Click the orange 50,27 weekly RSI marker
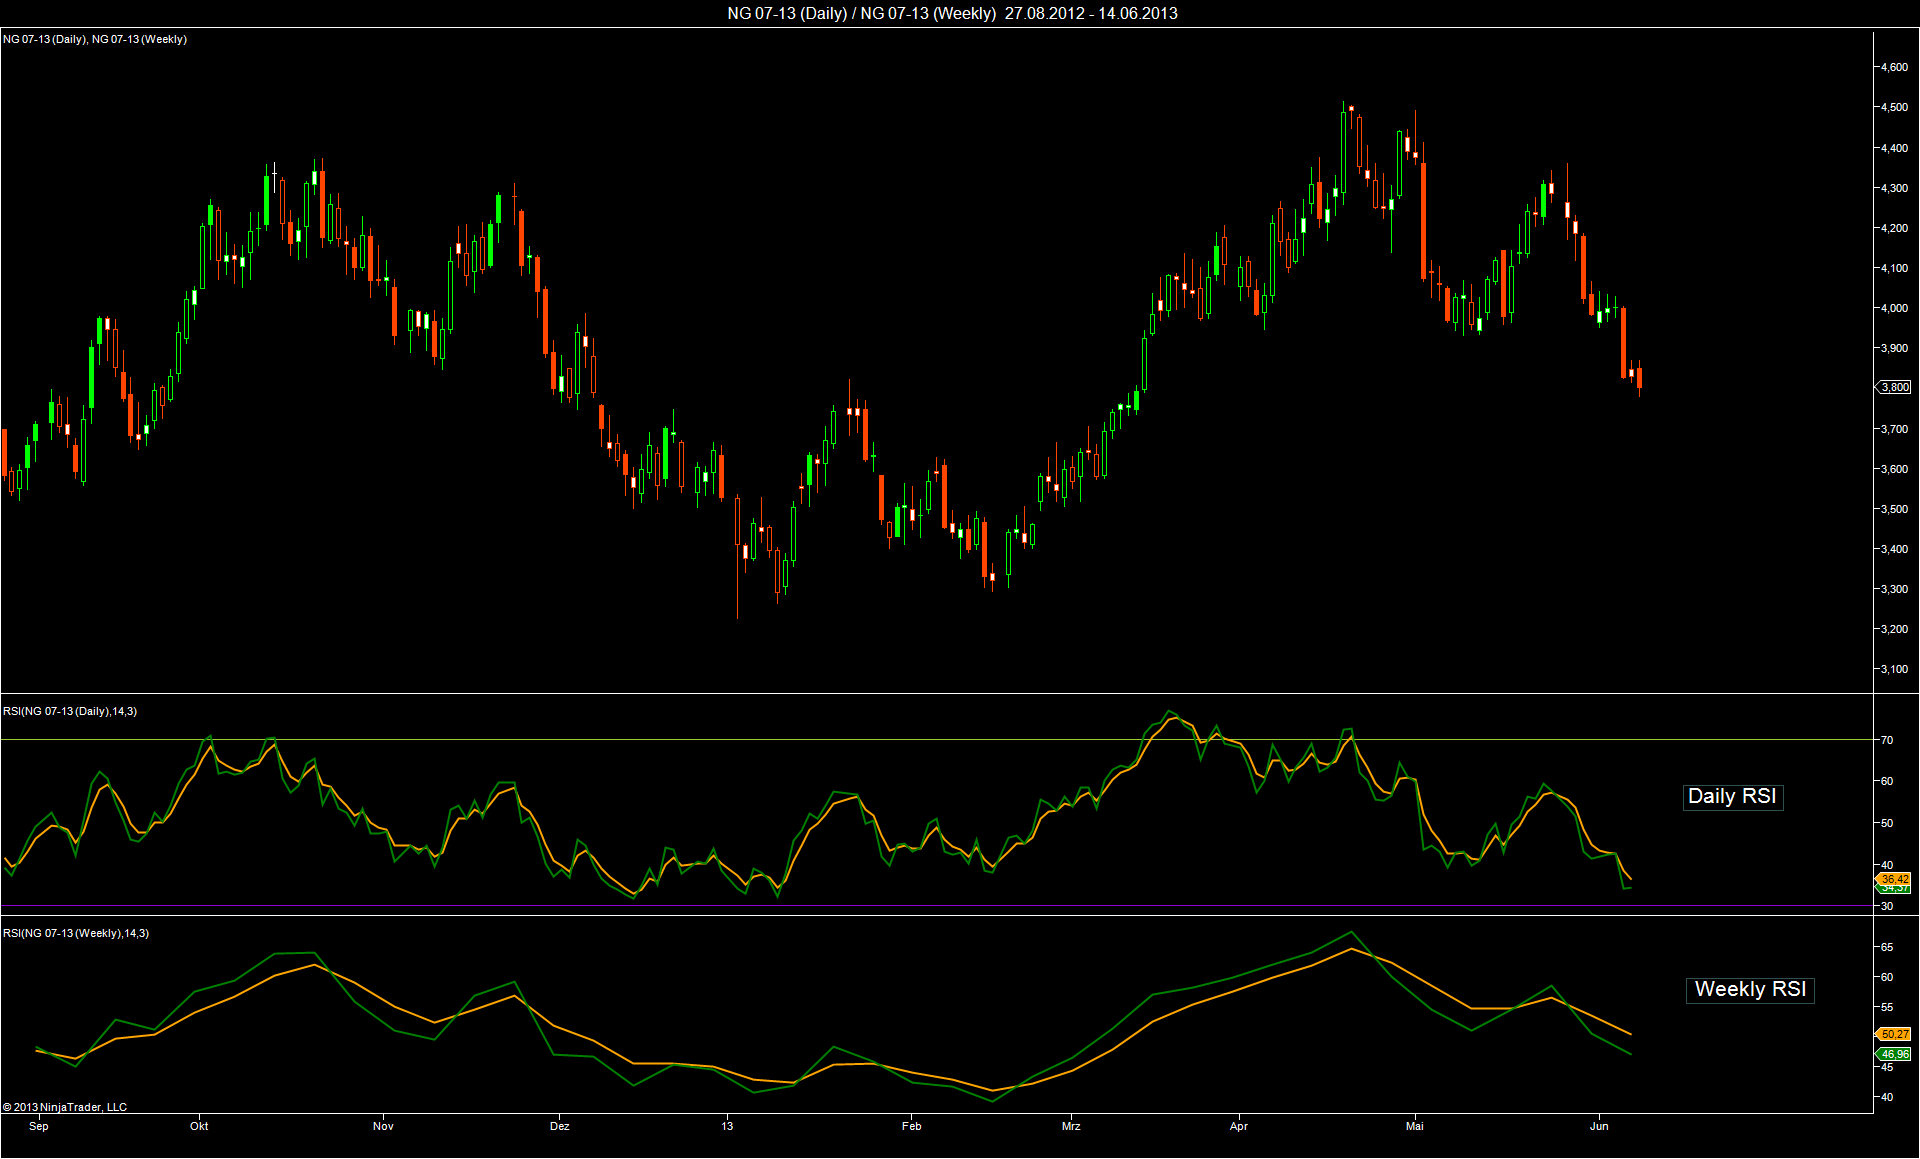 click(x=1894, y=1034)
